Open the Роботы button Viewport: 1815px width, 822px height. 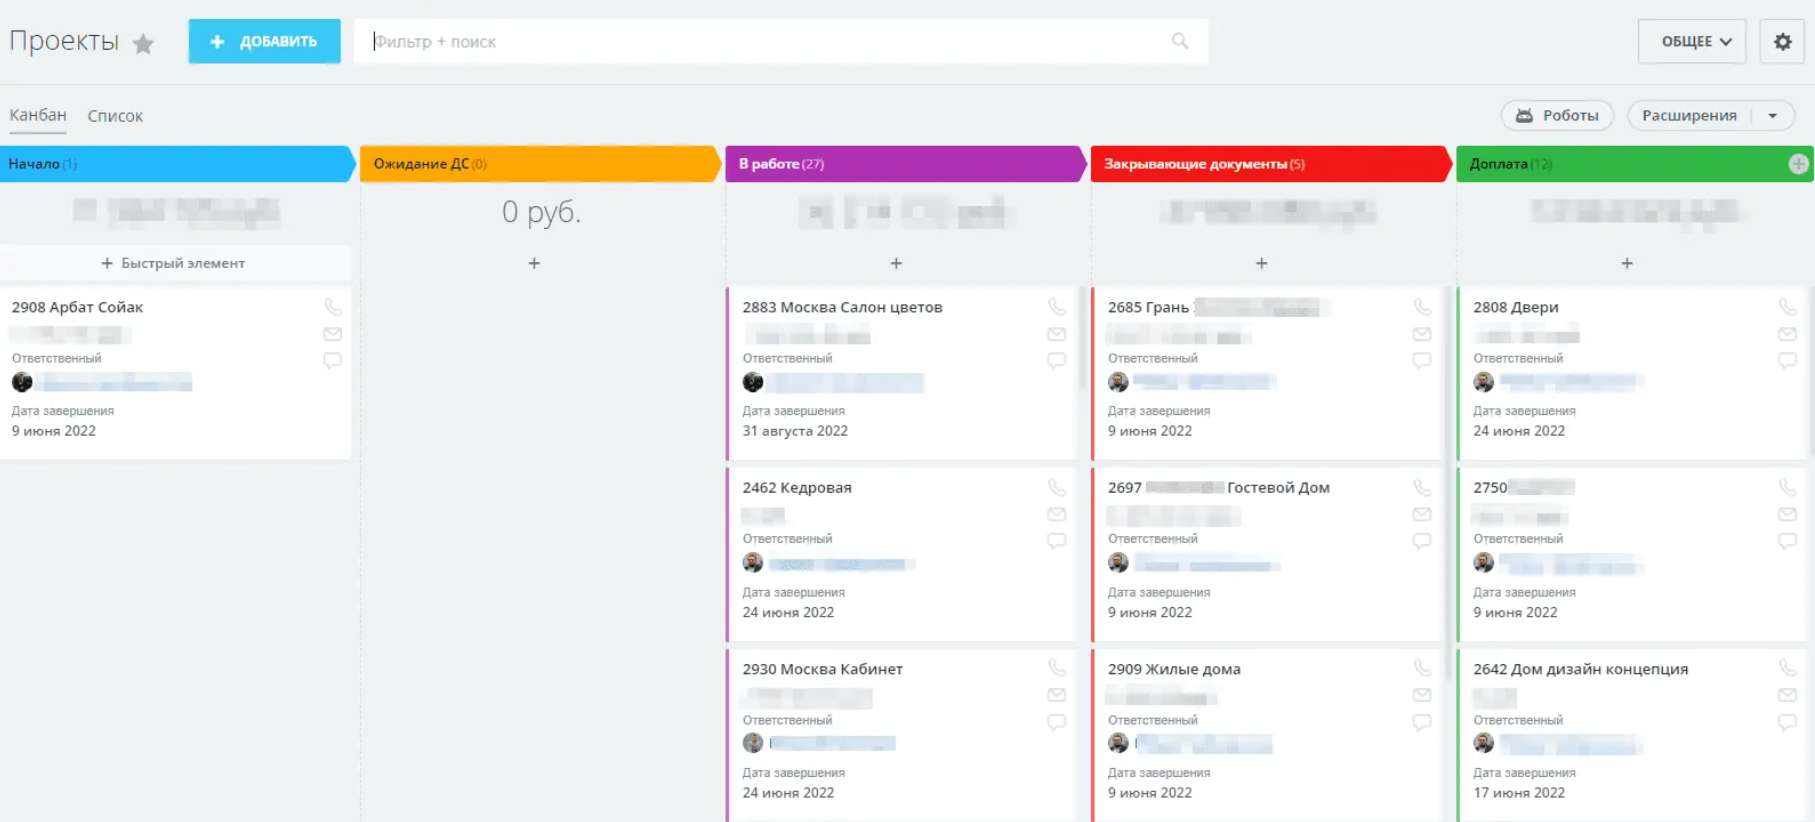(1557, 116)
